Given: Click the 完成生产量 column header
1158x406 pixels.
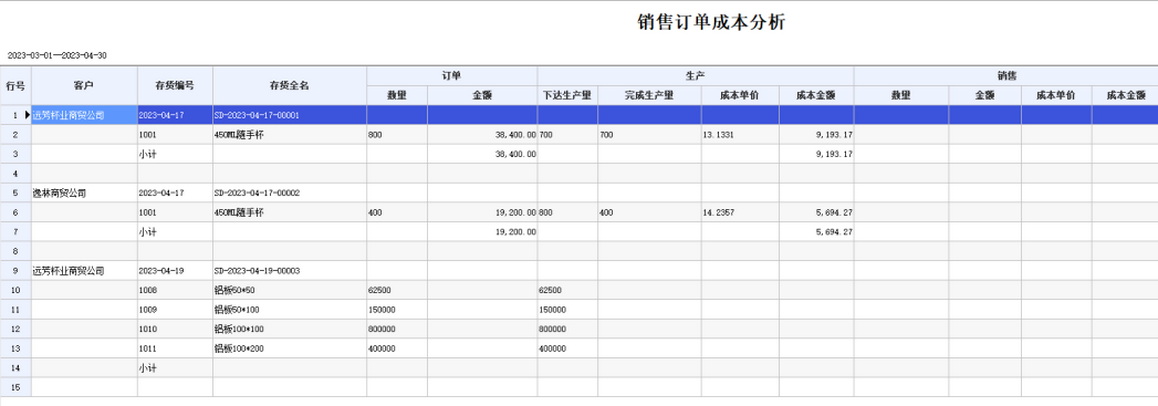Looking at the screenshot, I should (649, 95).
